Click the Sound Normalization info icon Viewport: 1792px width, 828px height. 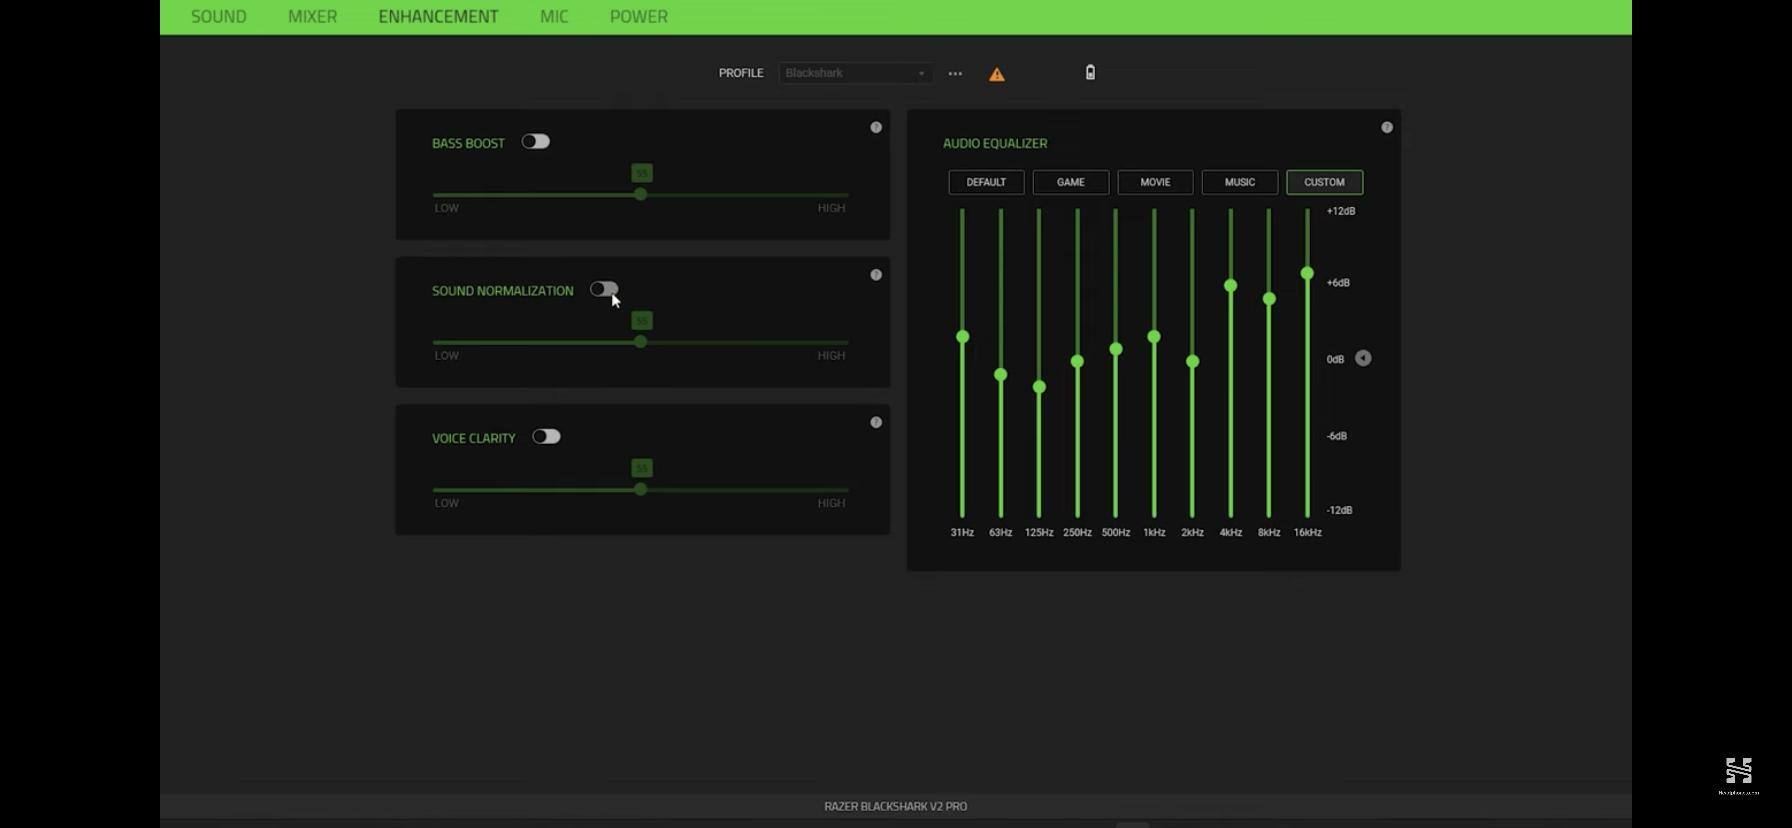click(x=876, y=275)
